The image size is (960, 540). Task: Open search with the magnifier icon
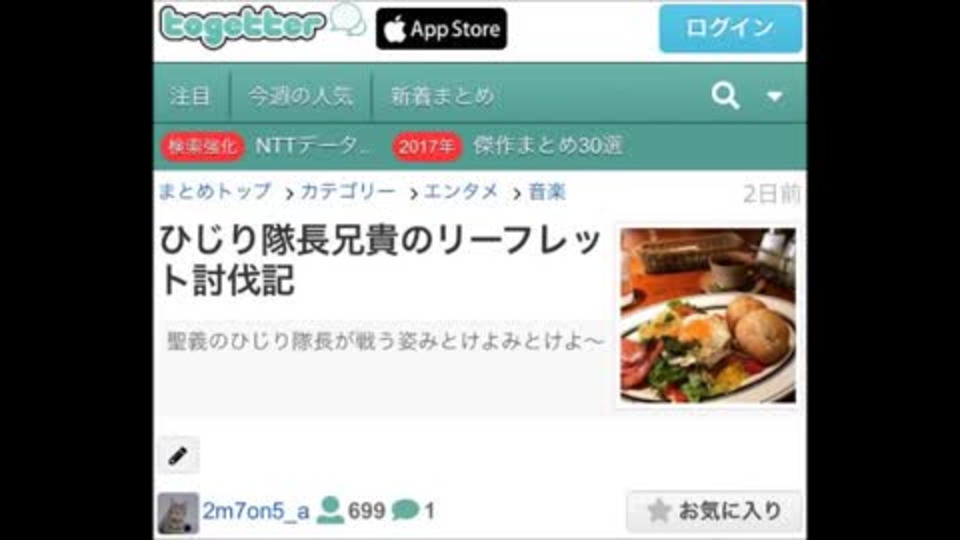(x=726, y=96)
